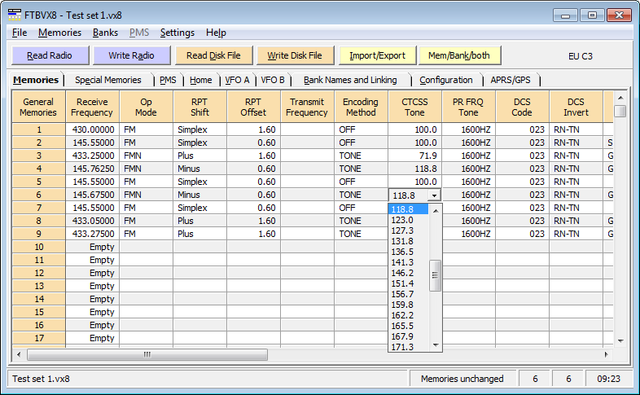Select 136.5 in the CTCSS tone list
This screenshot has width=640, height=395.
point(408,252)
